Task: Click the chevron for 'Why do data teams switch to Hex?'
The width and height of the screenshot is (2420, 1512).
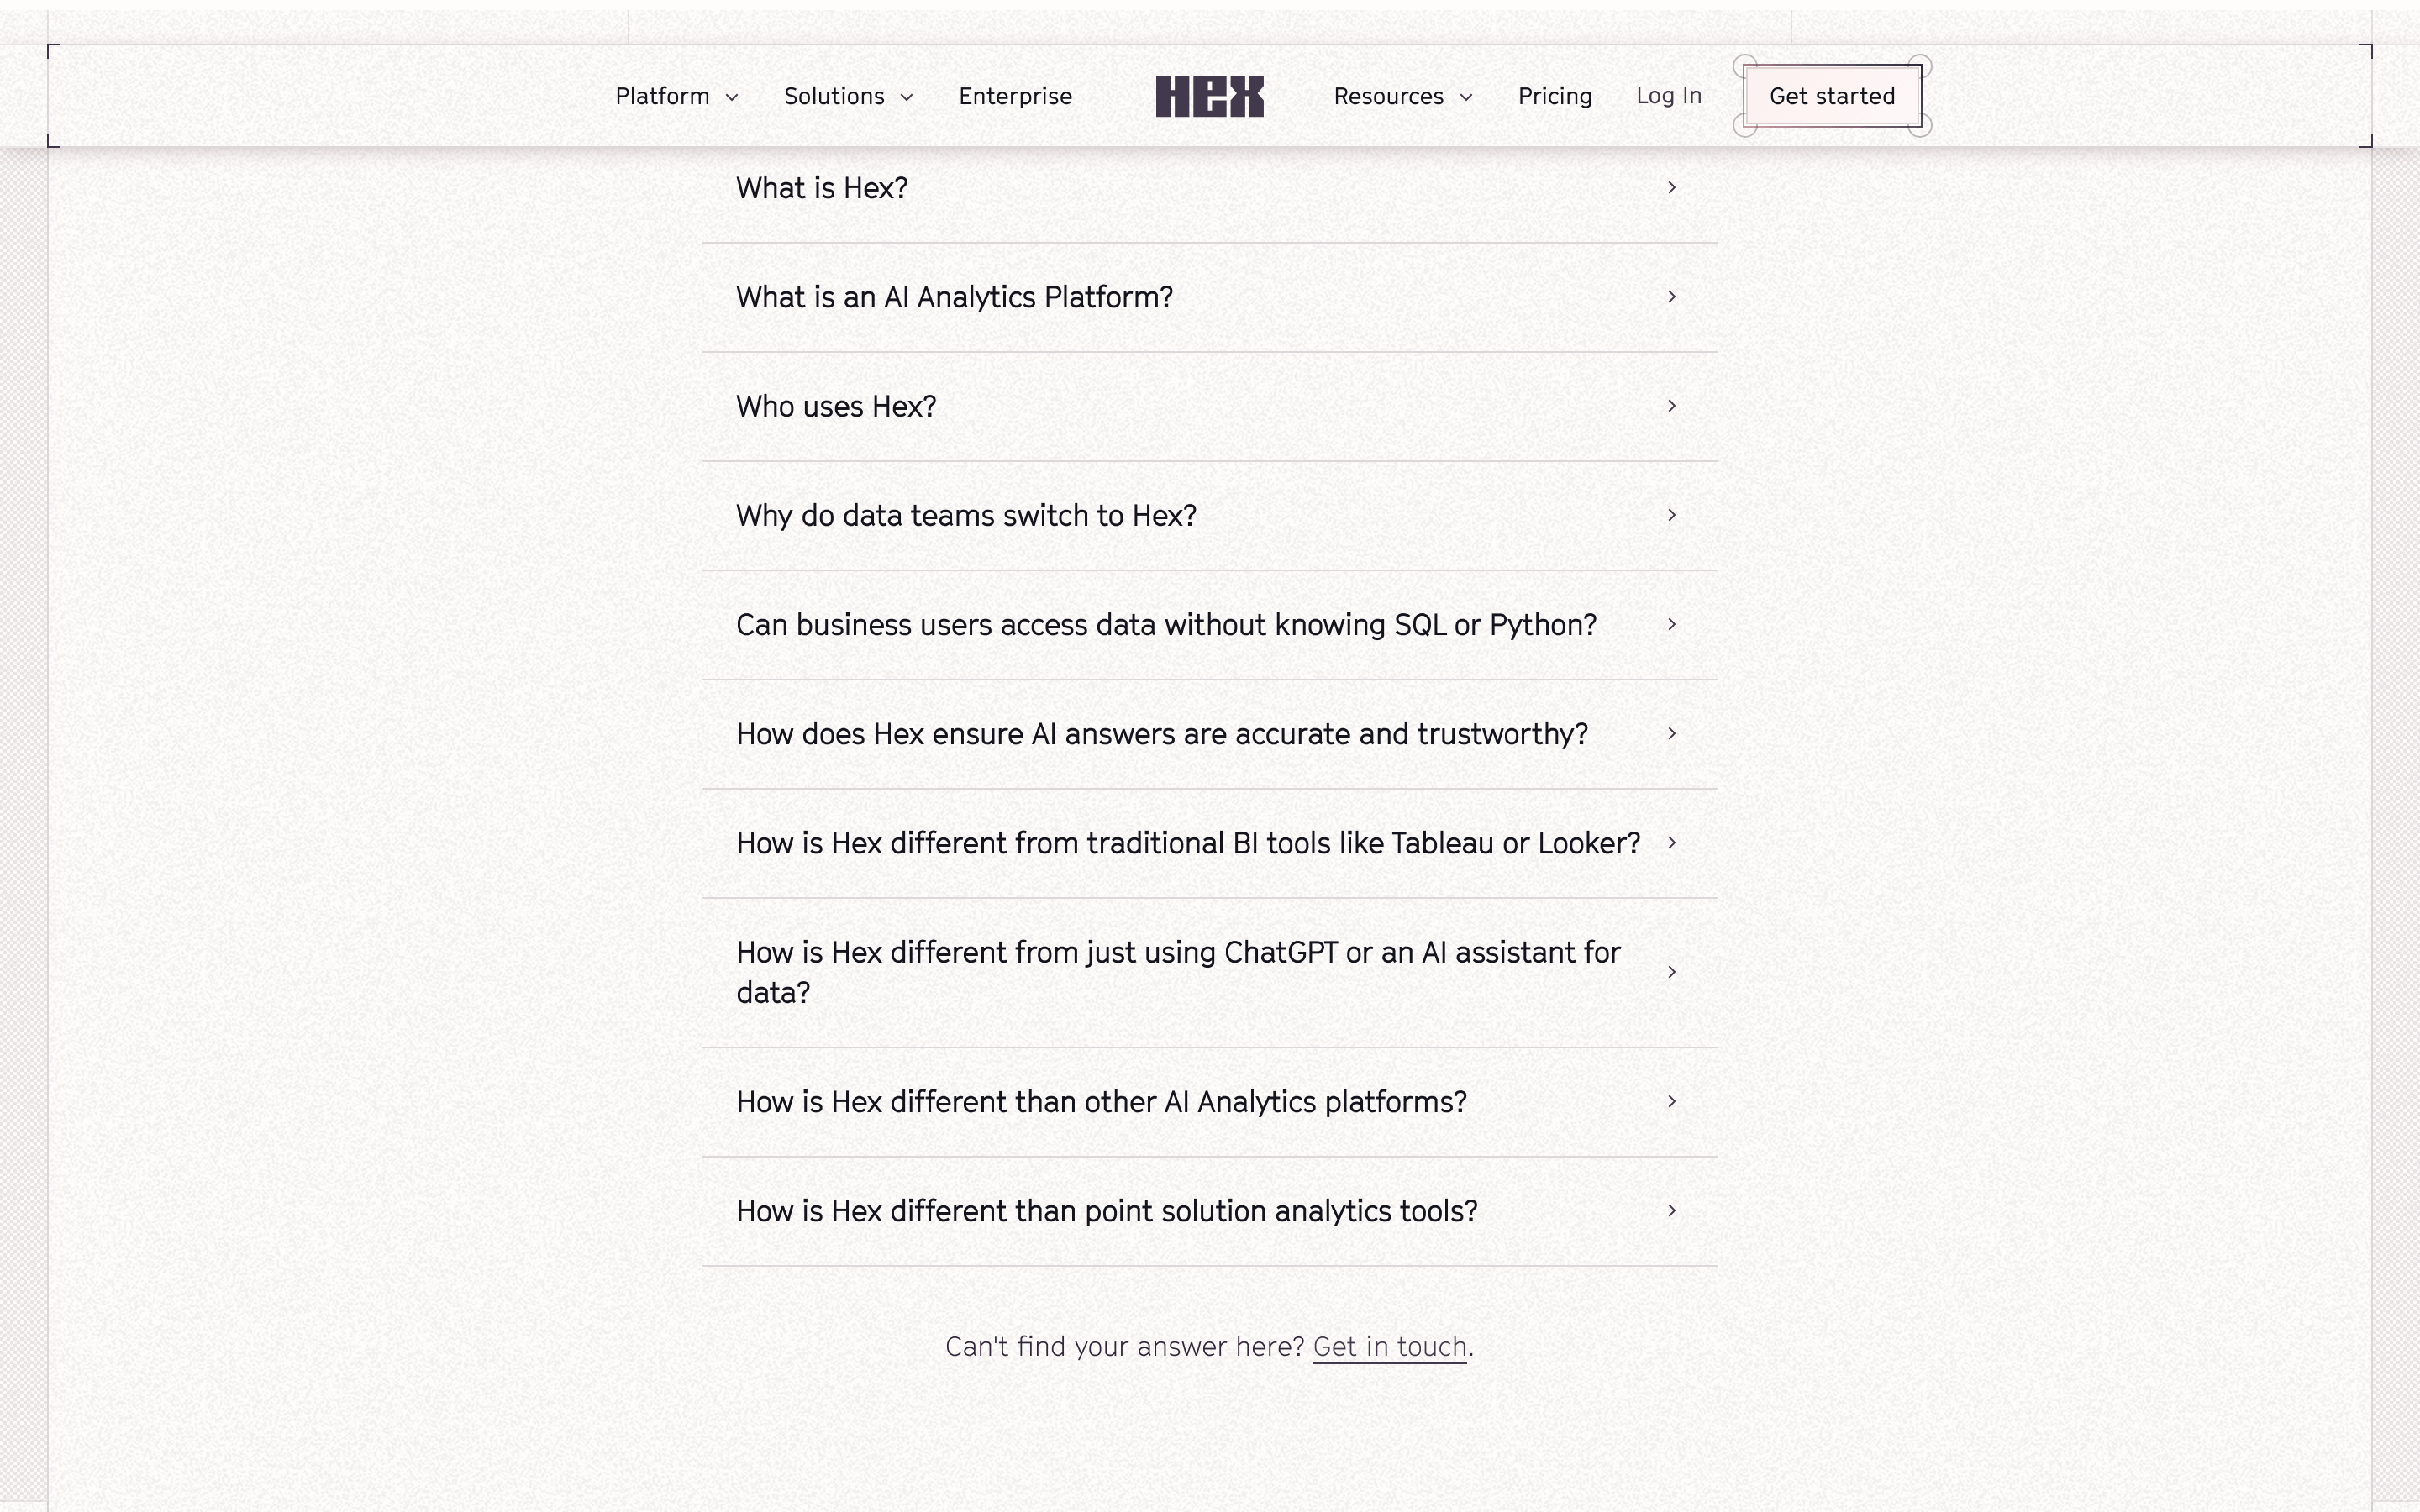Action: 1671,515
